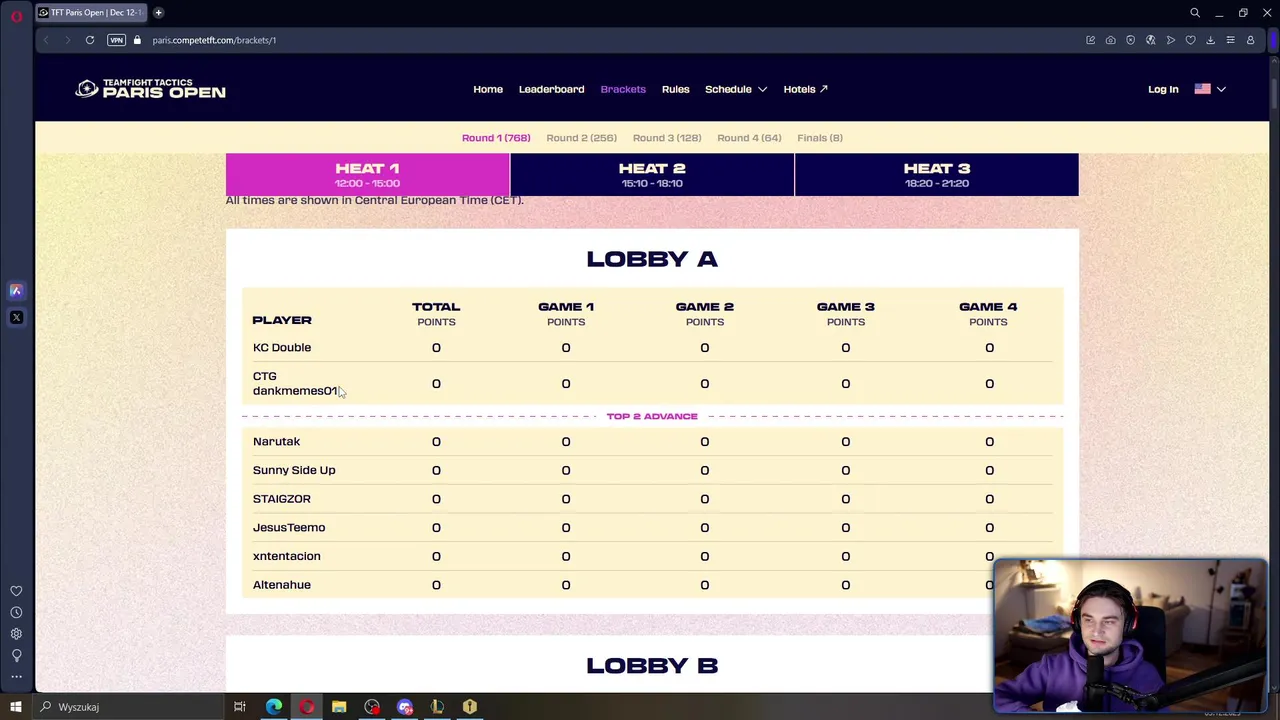This screenshot has width=1280, height=720.
Task: Open the X (Twitter) sidebar icon
Action: pos(16,317)
